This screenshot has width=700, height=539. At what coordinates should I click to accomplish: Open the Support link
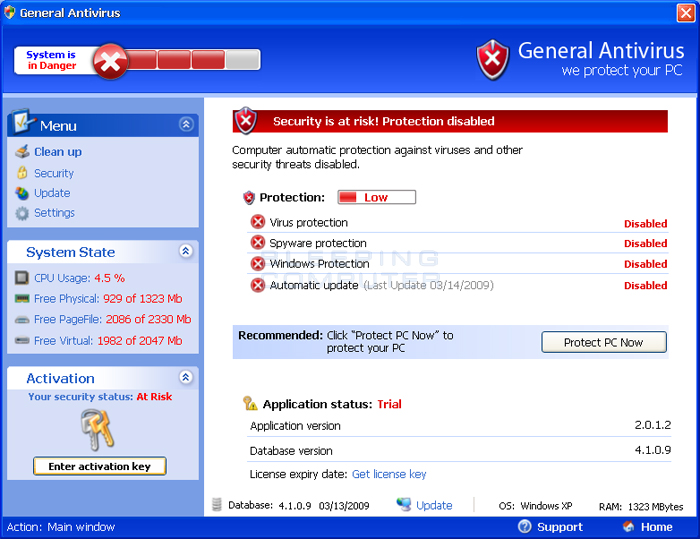click(x=560, y=527)
